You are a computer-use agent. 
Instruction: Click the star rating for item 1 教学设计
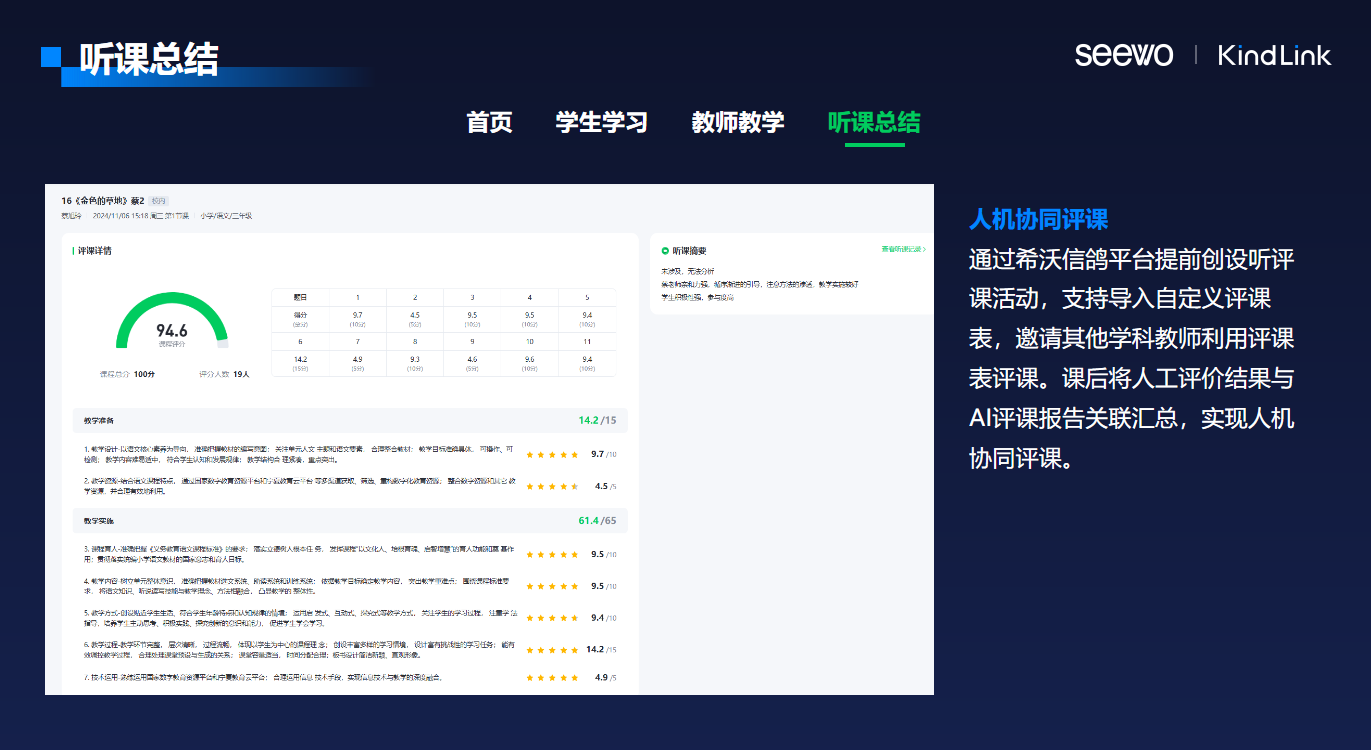click(552, 454)
